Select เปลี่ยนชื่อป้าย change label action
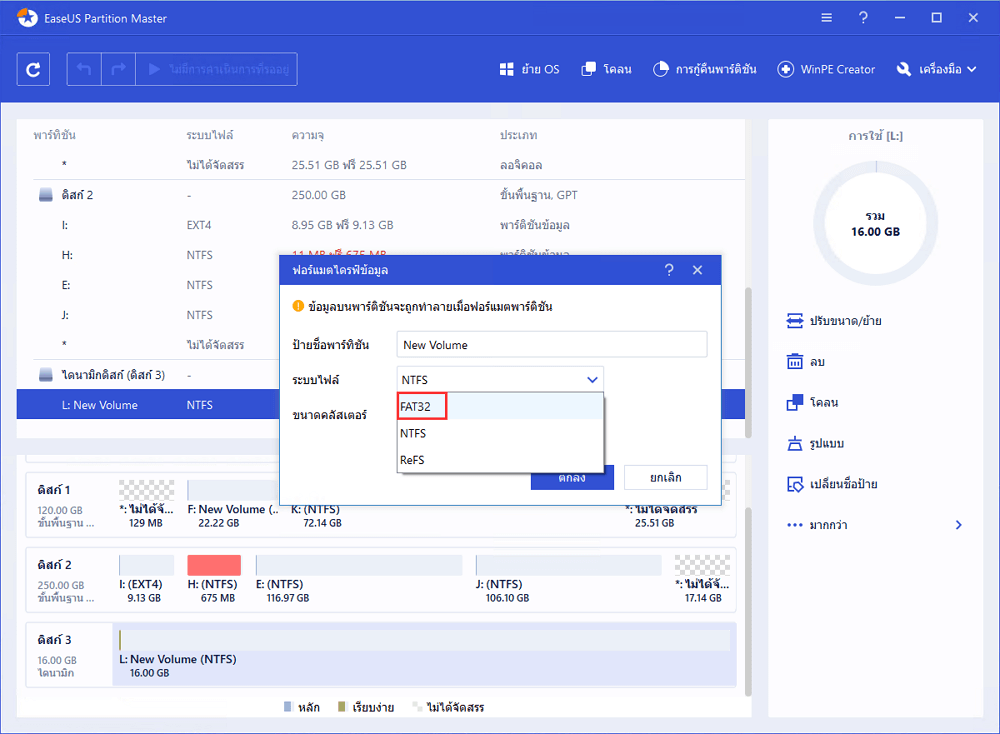 [832, 484]
